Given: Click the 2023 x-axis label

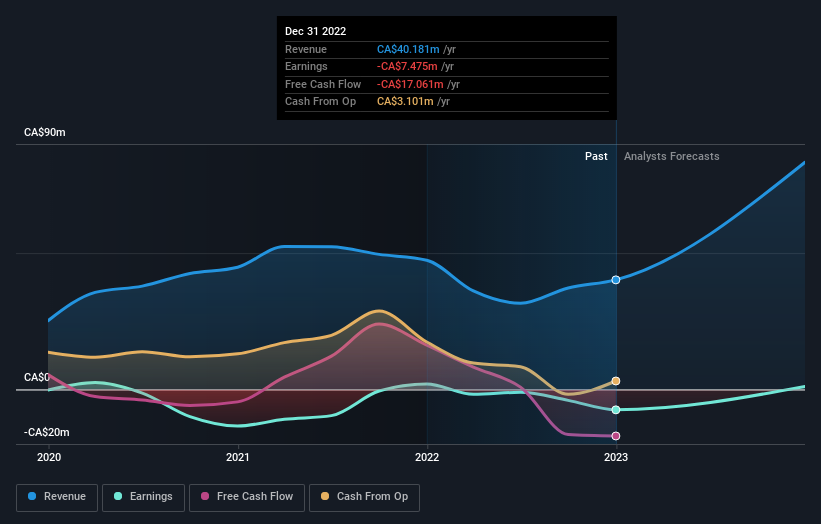Looking at the screenshot, I should click(x=616, y=458).
